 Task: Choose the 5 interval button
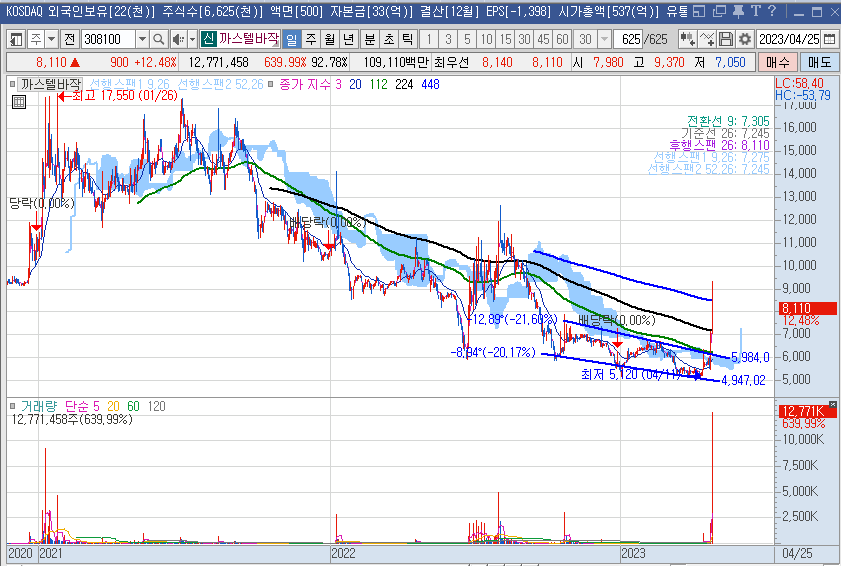467,39
